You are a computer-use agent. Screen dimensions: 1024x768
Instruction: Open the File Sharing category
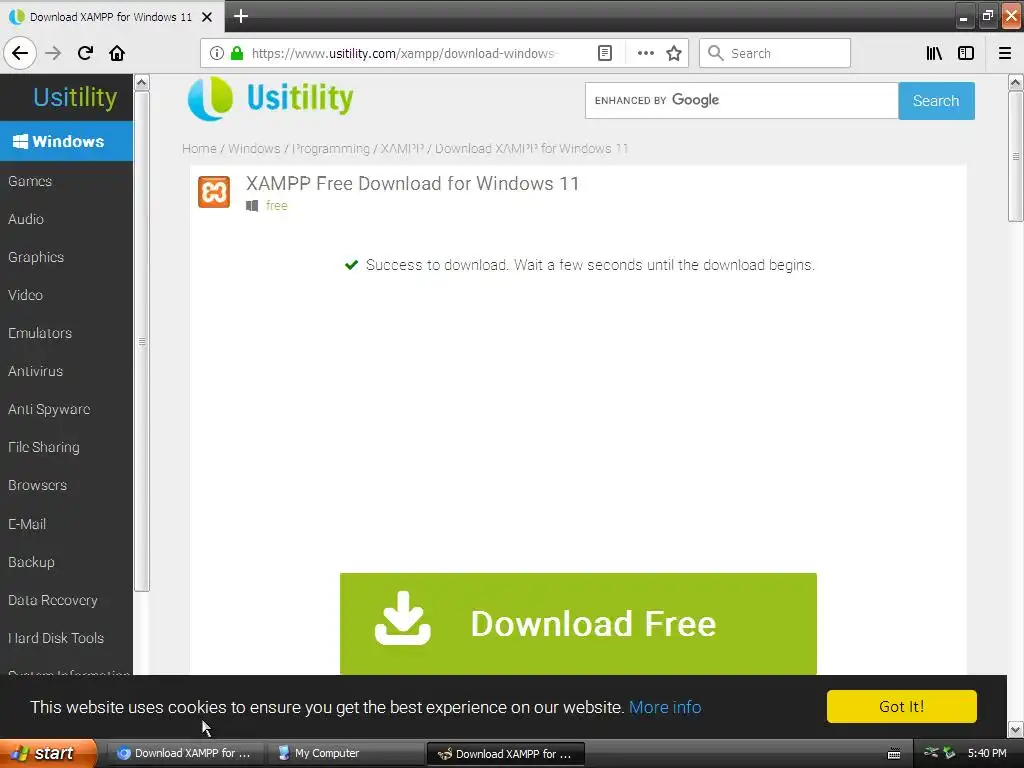pos(44,447)
